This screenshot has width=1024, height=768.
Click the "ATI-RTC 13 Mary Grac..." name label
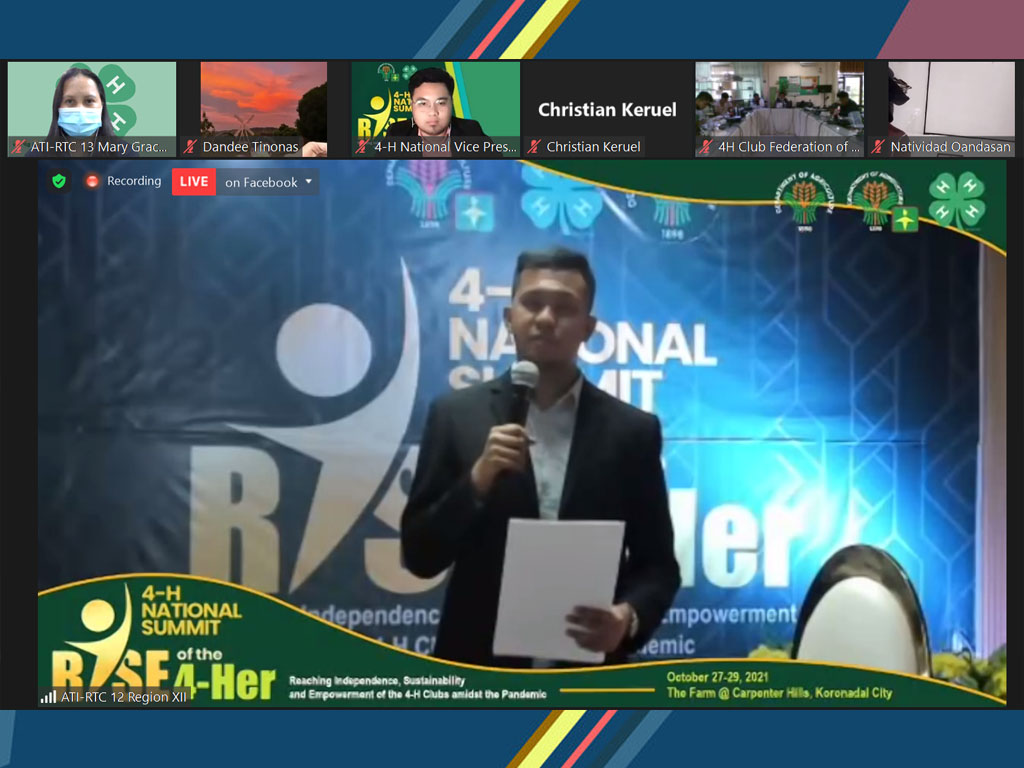click(99, 147)
